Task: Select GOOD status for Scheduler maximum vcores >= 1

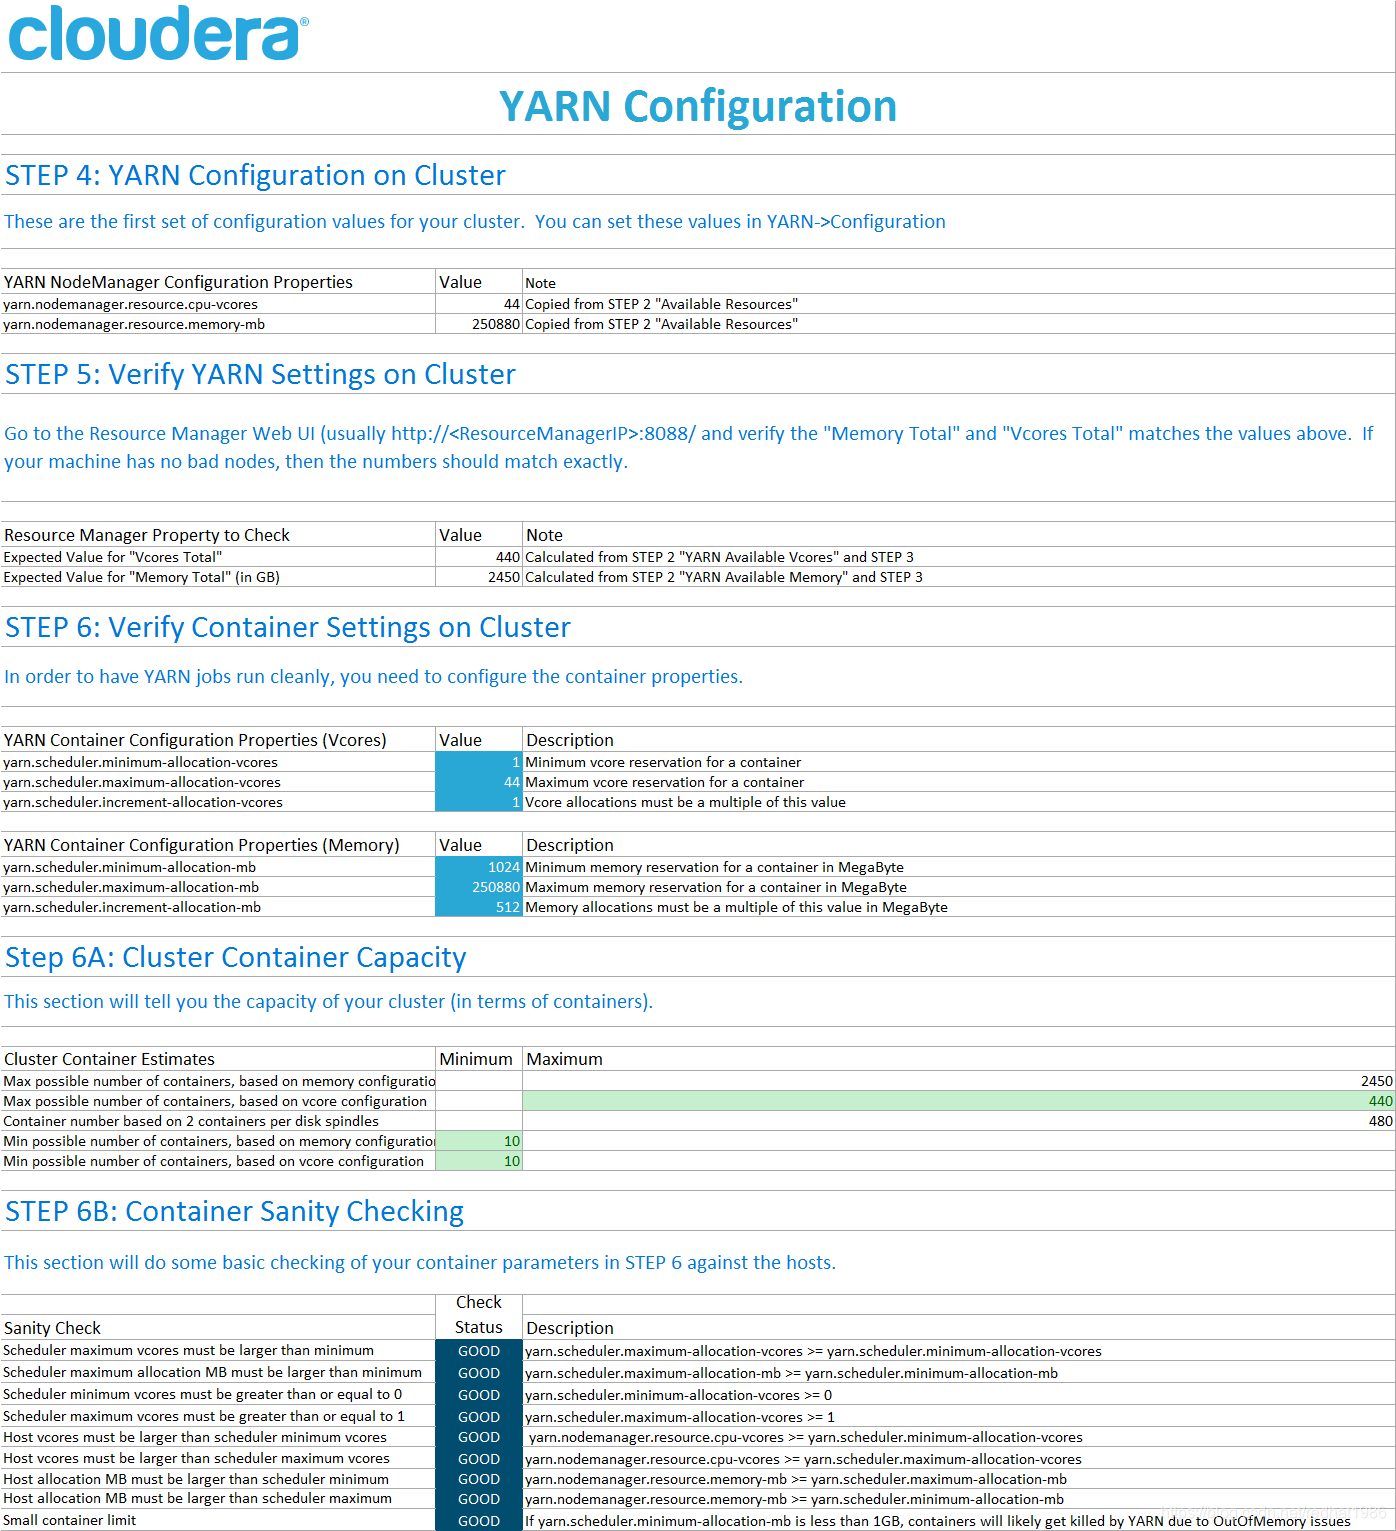Action: [479, 1417]
